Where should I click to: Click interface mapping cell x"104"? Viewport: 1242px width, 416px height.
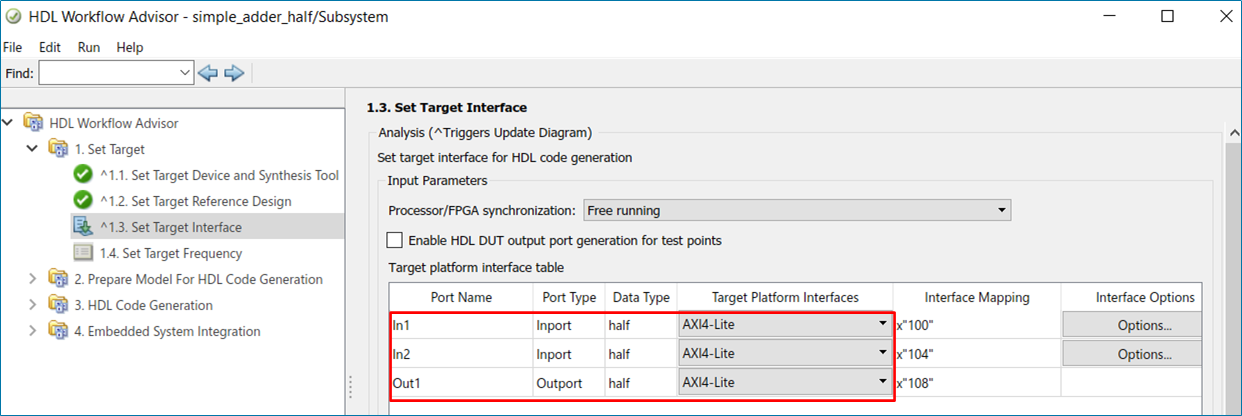976,354
